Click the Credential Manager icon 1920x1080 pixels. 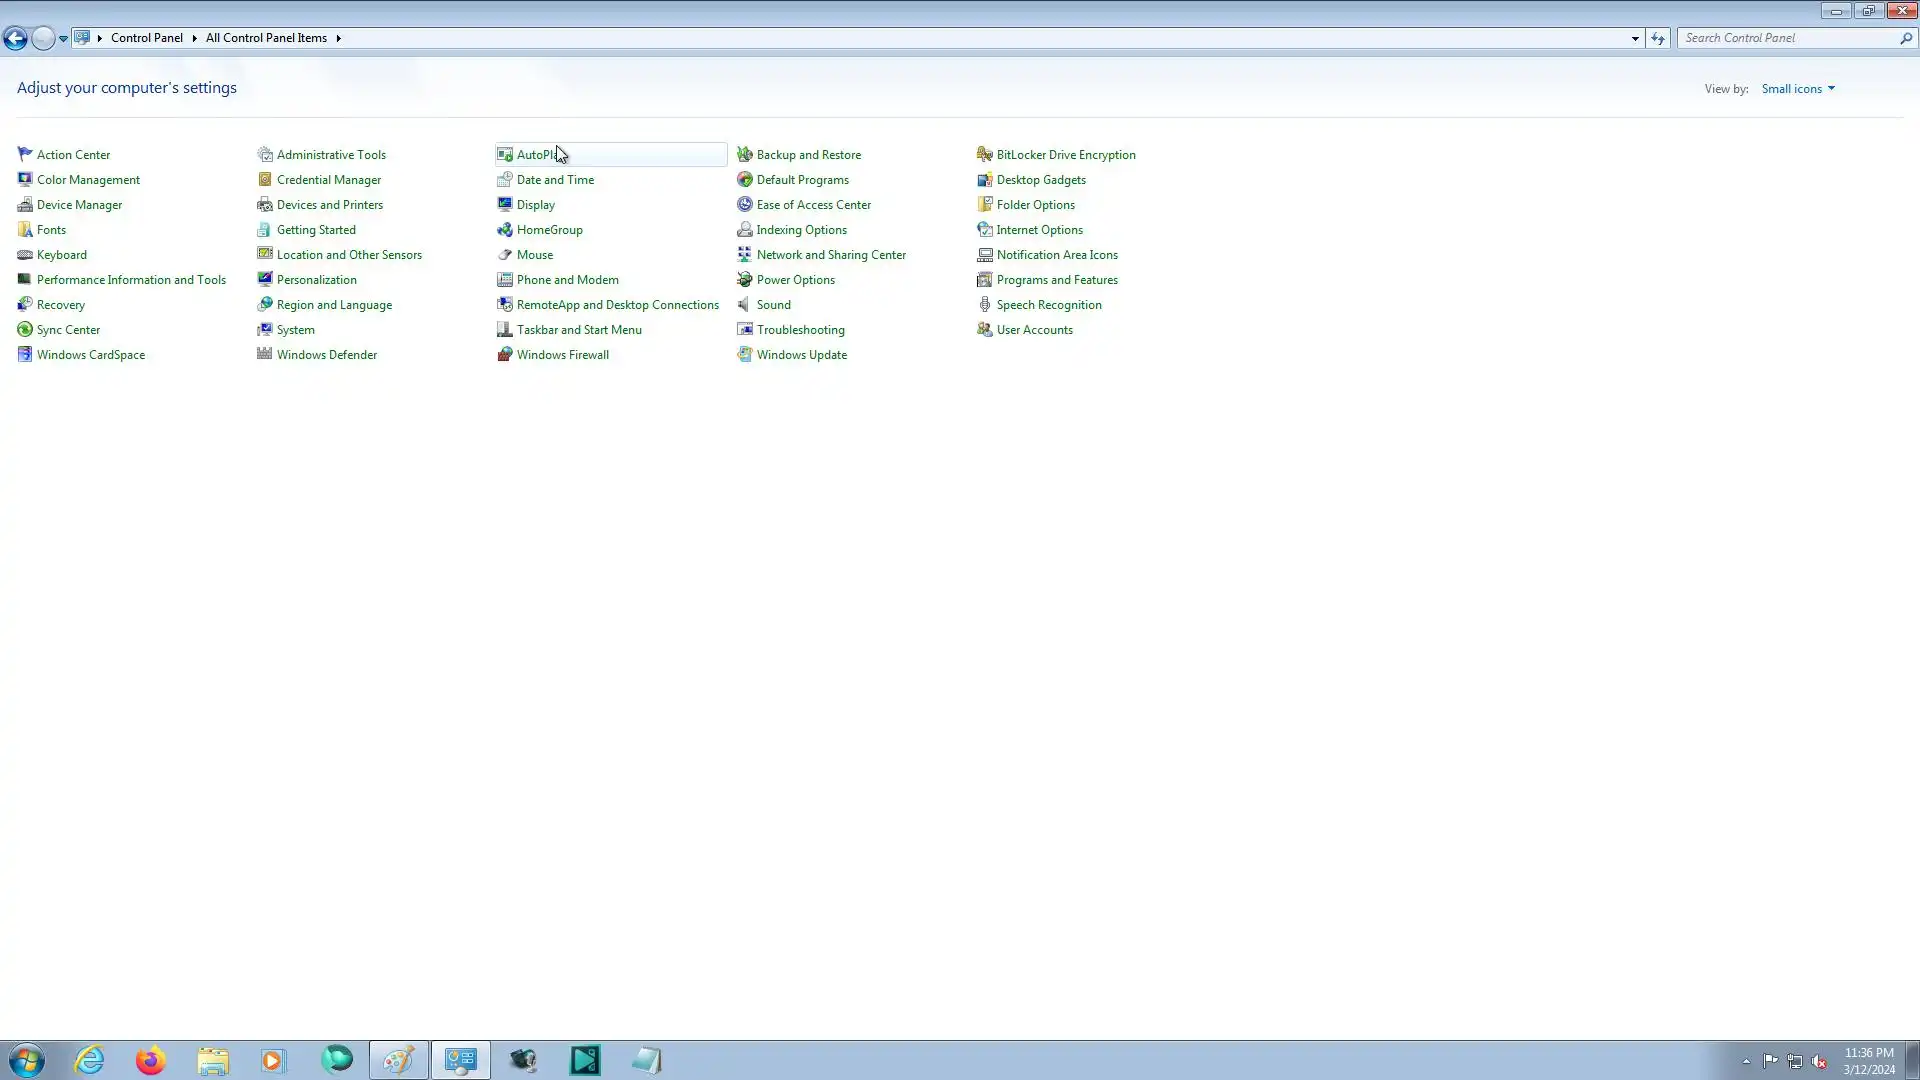pyautogui.click(x=265, y=180)
